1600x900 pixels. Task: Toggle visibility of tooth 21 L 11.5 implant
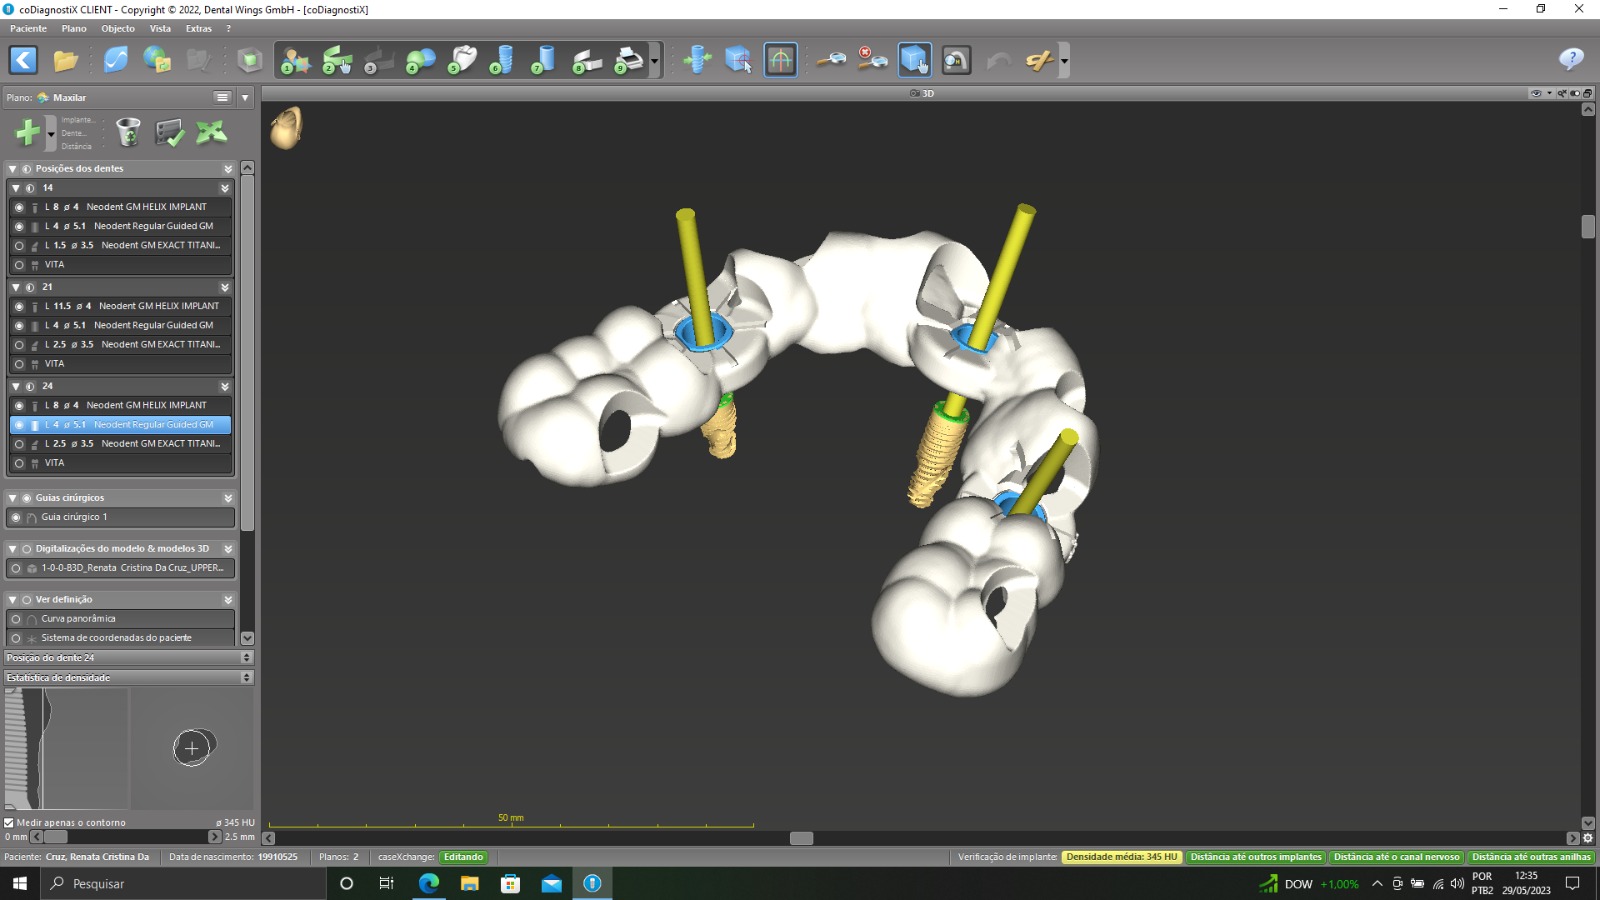click(x=19, y=307)
